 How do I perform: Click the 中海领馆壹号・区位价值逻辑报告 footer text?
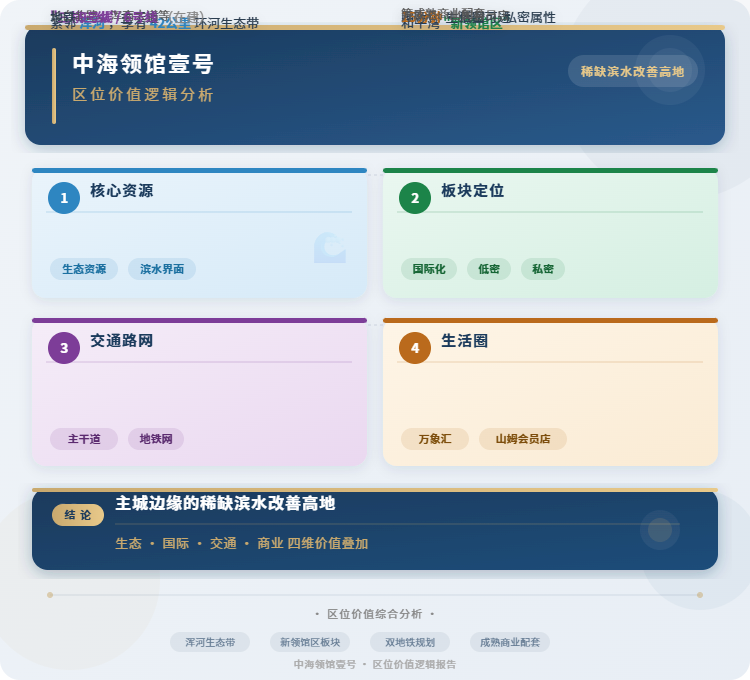[375, 665]
